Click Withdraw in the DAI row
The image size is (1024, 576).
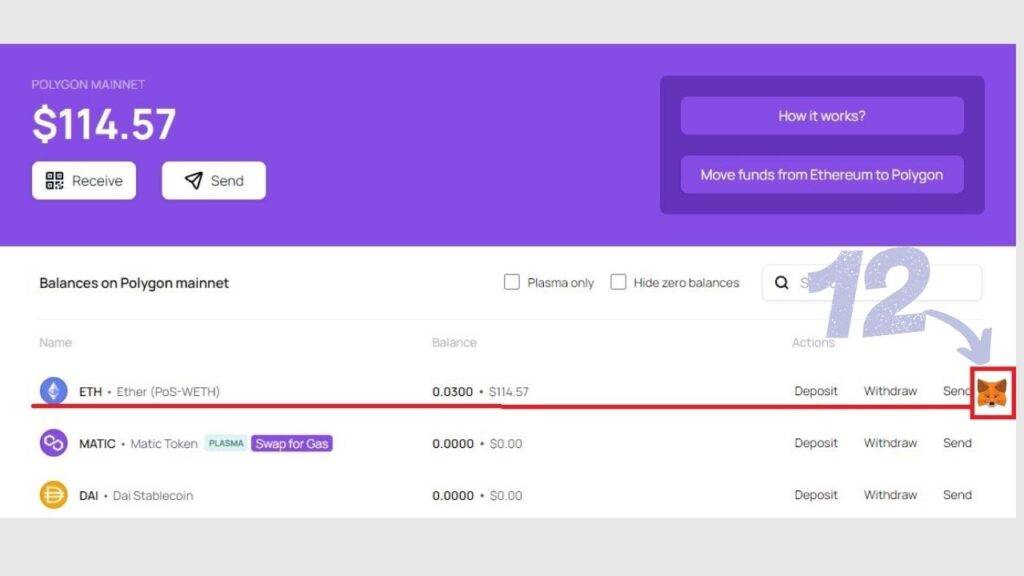890,495
